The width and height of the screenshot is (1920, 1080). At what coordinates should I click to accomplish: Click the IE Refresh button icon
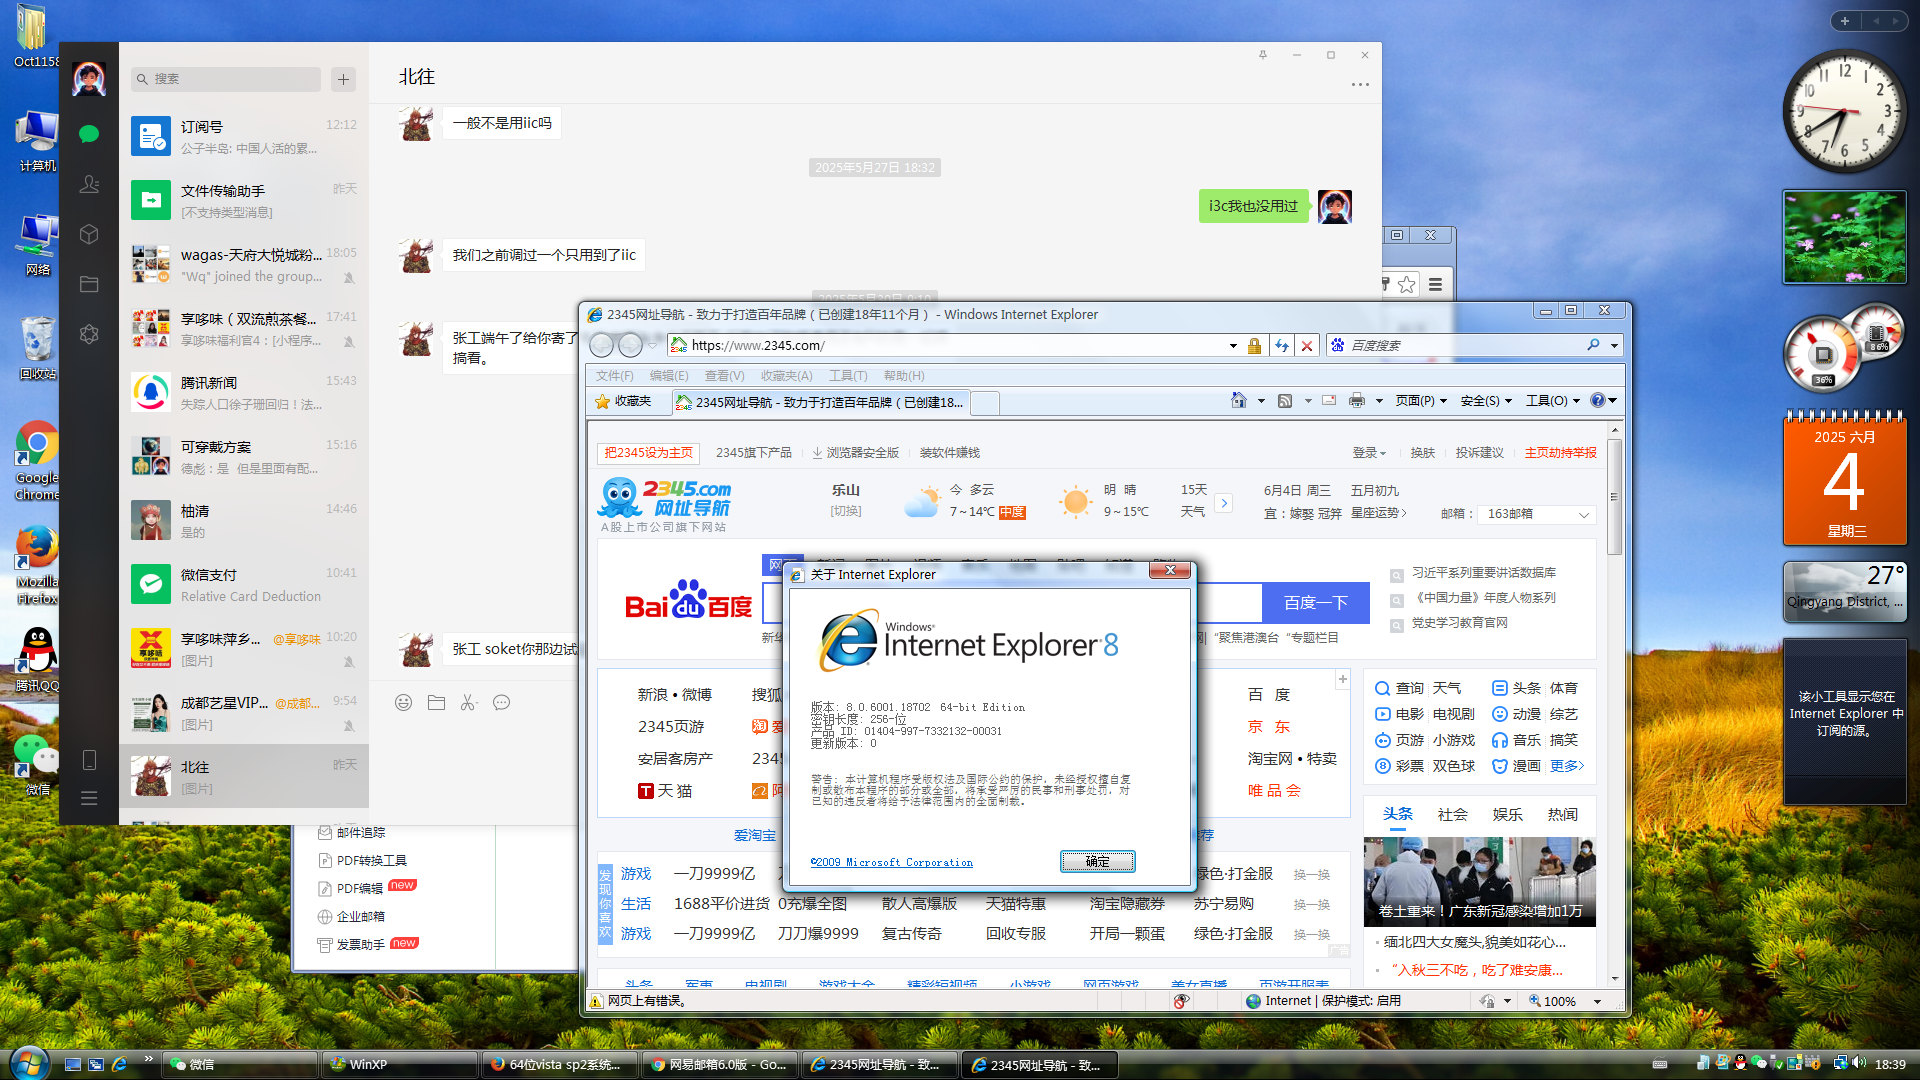(1282, 345)
